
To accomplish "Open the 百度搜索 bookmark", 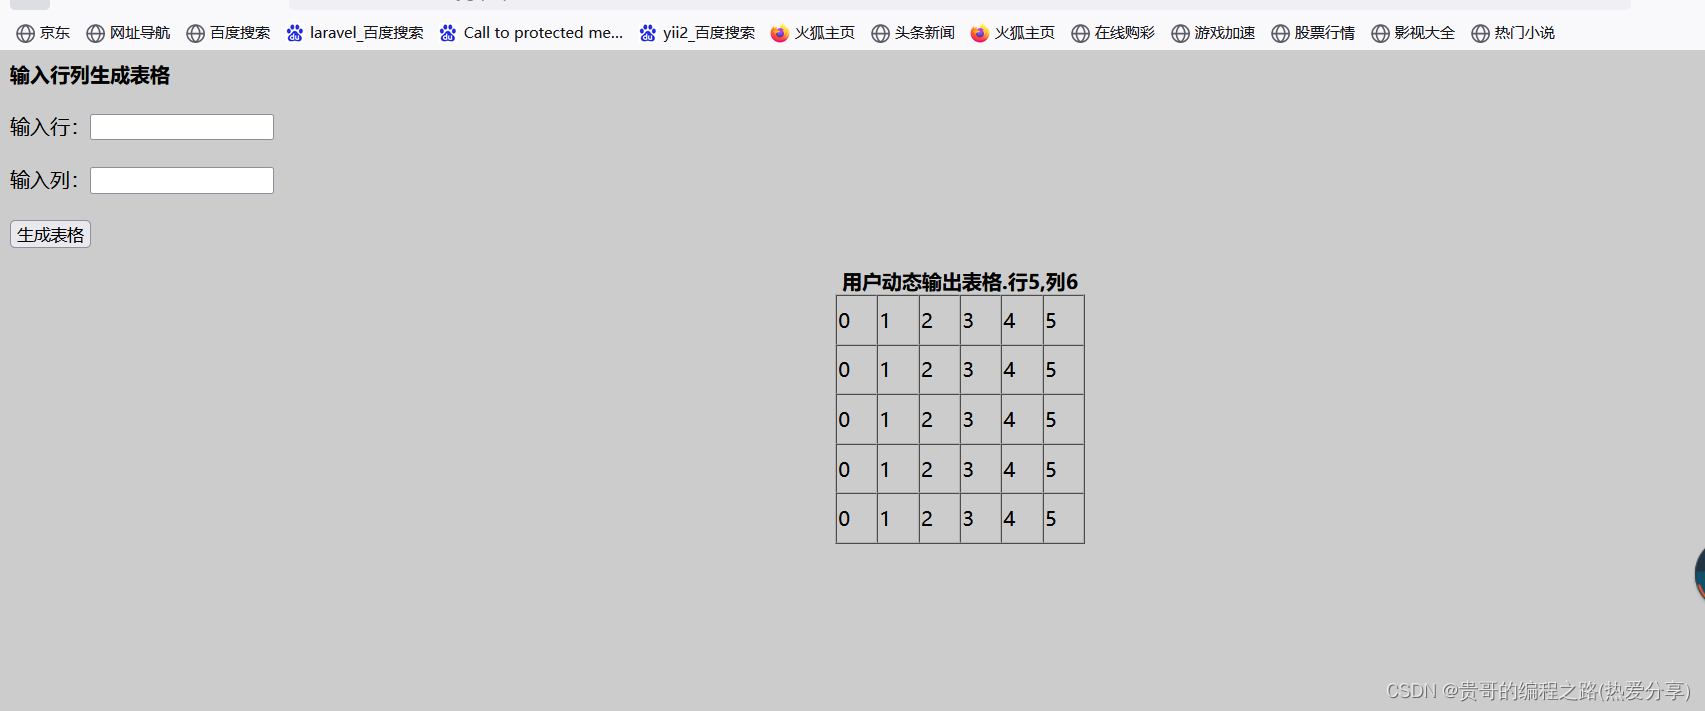I will coord(228,33).
